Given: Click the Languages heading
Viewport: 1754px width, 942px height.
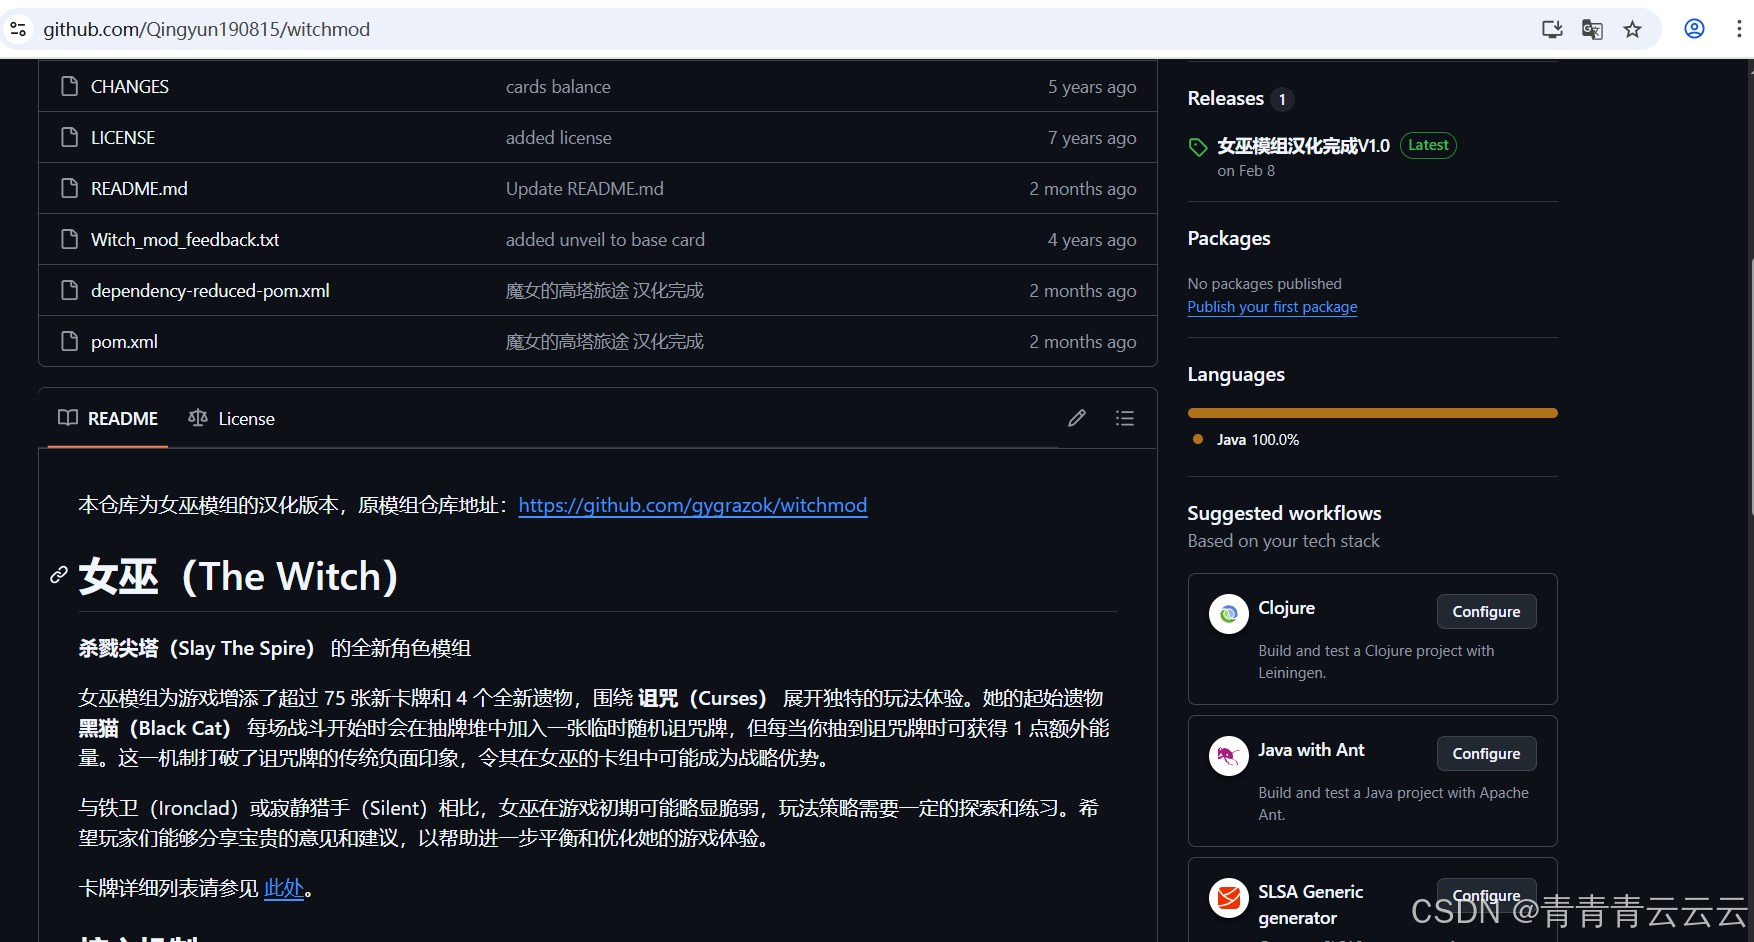Looking at the screenshot, I should (x=1236, y=374).
